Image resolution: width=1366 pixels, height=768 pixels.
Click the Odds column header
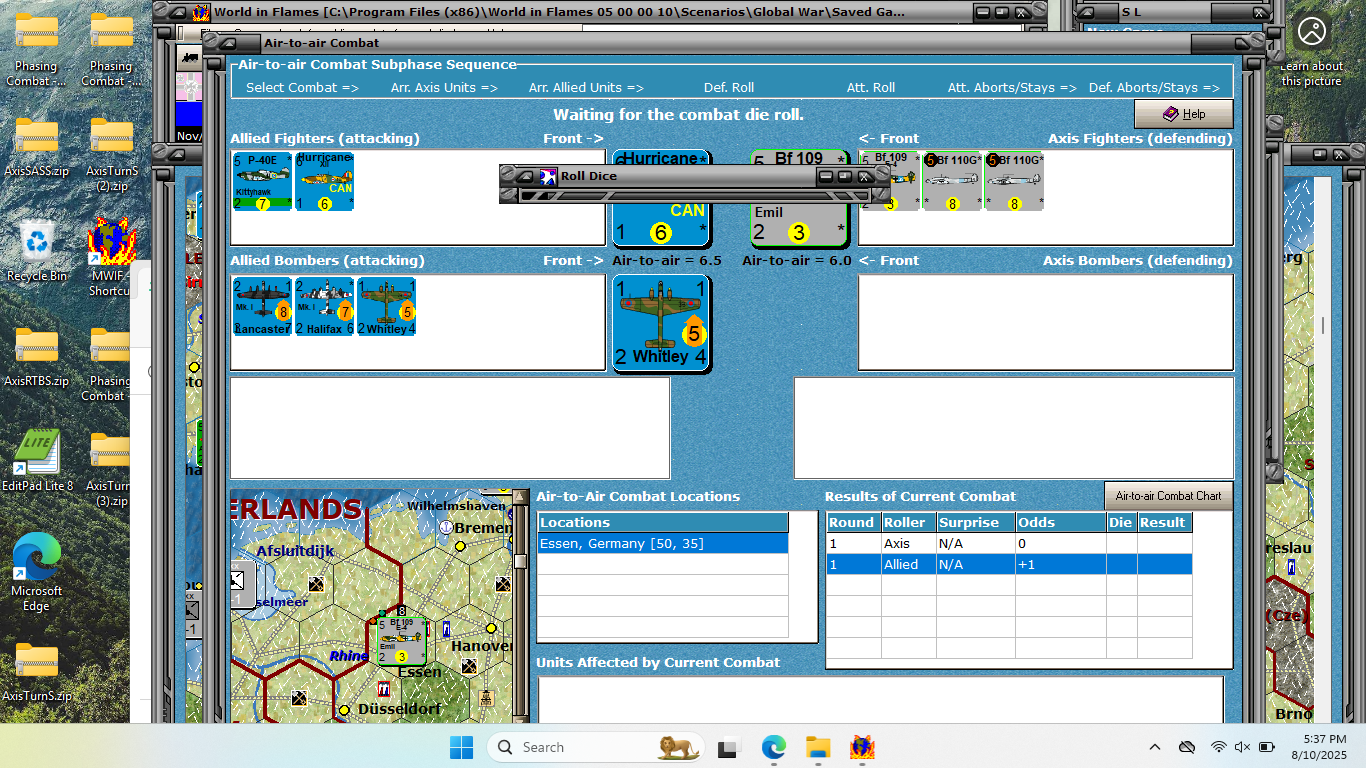1060,522
